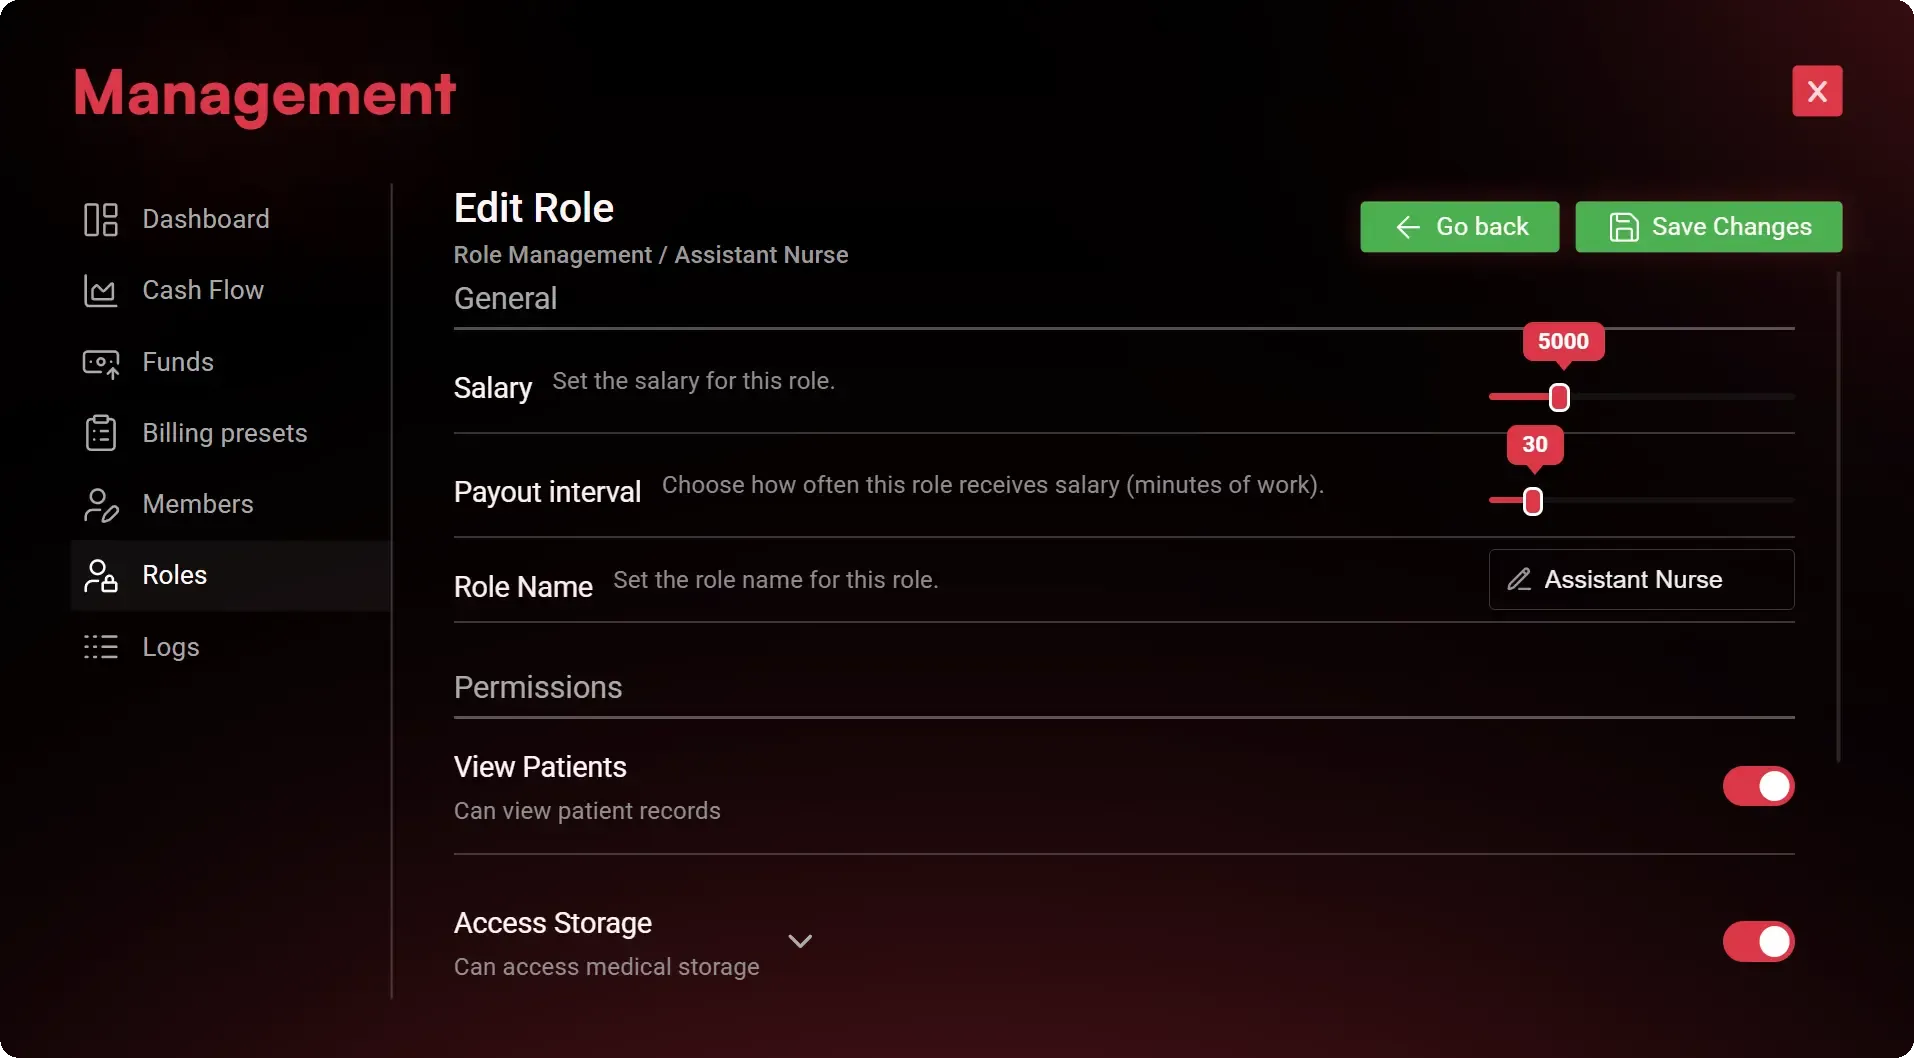Click the Go back button
Viewport: 1914px width, 1058px height.
[x=1459, y=226]
